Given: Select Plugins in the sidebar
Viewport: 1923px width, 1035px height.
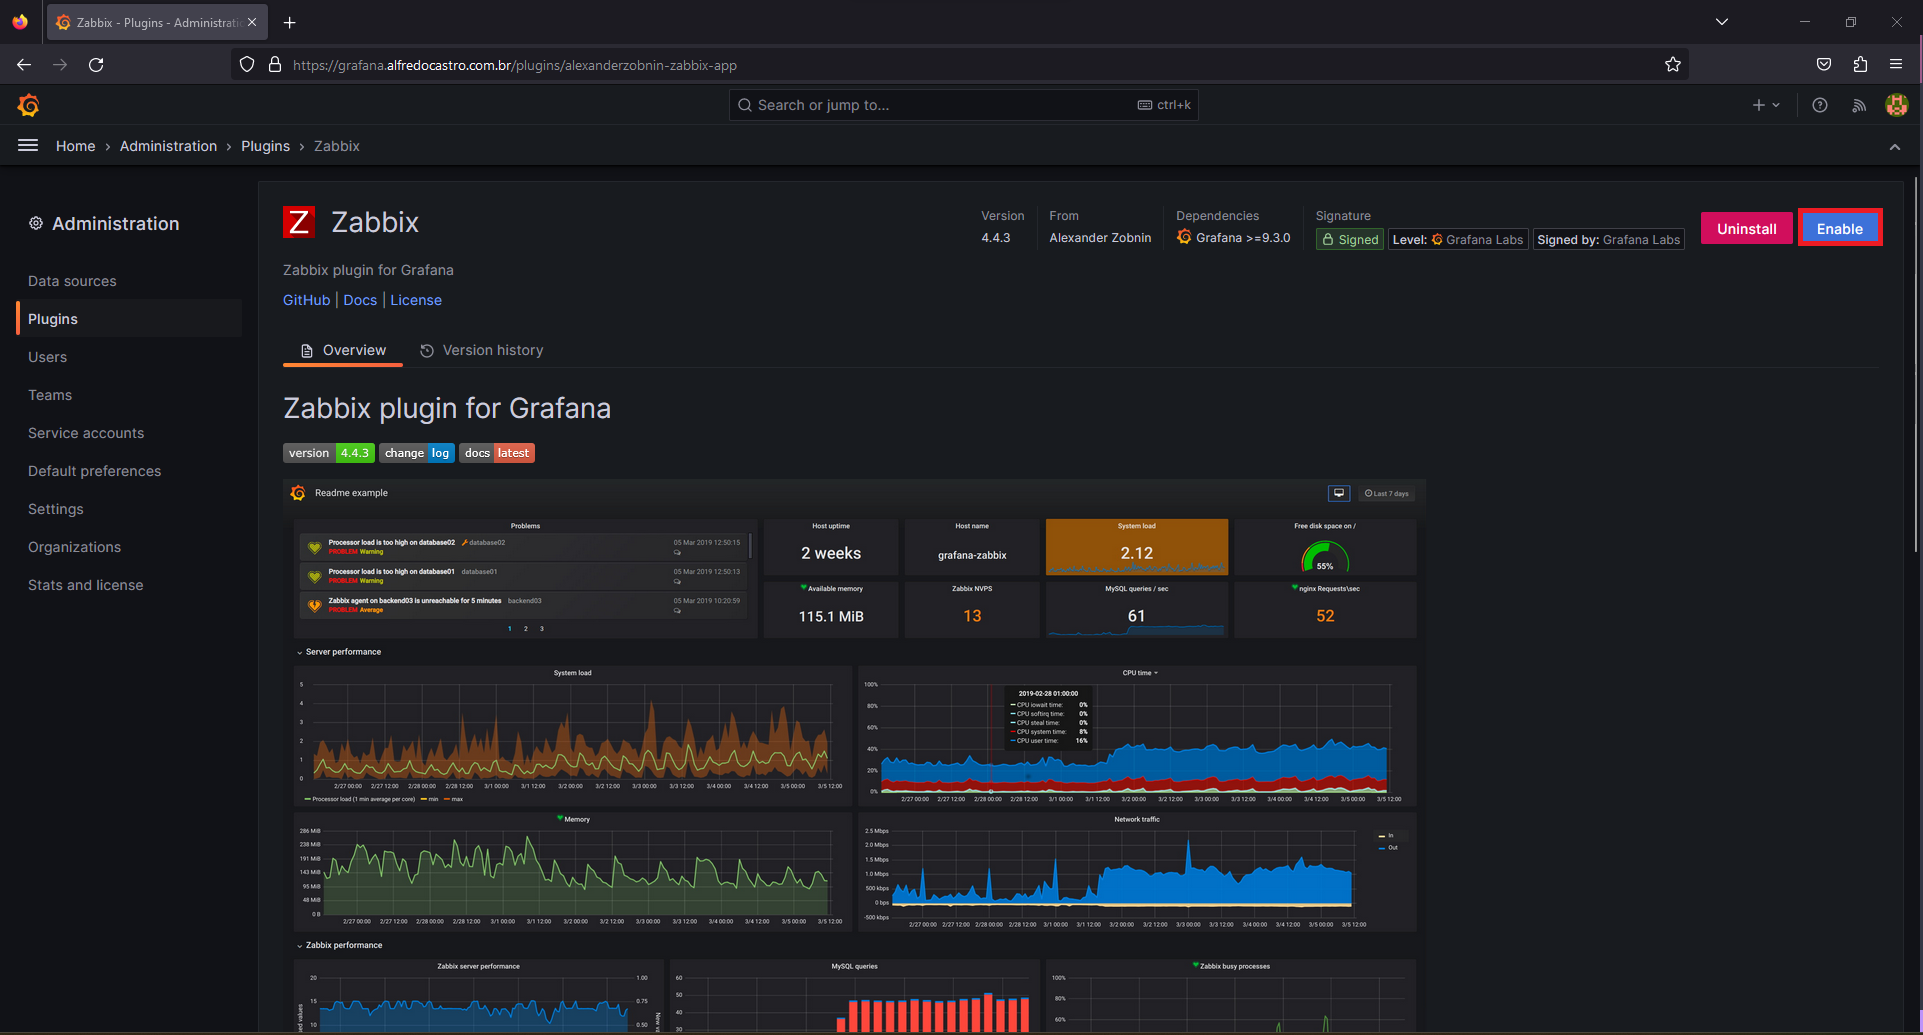Looking at the screenshot, I should (x=129, y=319).
